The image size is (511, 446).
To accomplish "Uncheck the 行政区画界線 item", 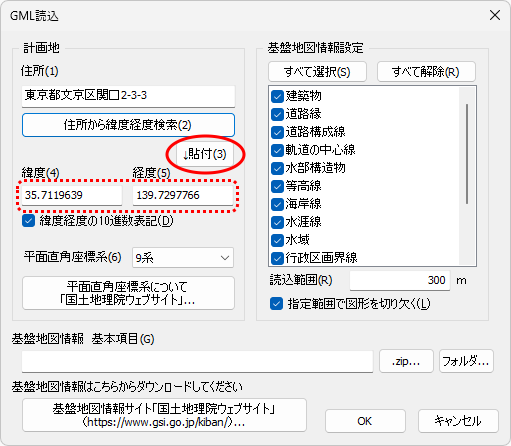I will tap(277, 258).
